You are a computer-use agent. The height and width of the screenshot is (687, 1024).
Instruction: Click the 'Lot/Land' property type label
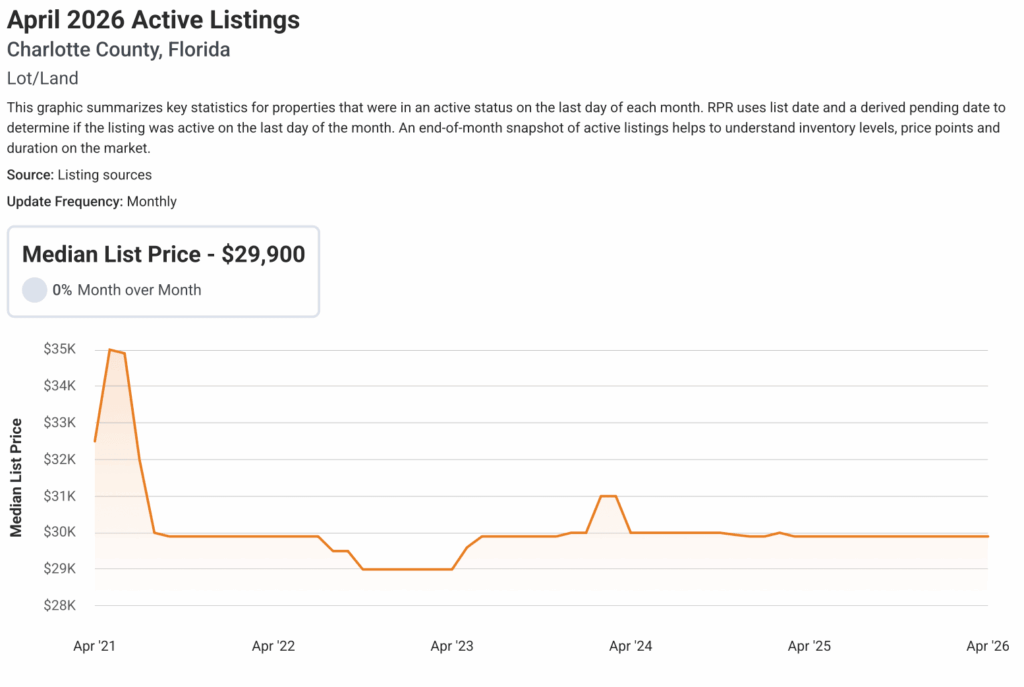pyautogui.click(x=42, y=78)
